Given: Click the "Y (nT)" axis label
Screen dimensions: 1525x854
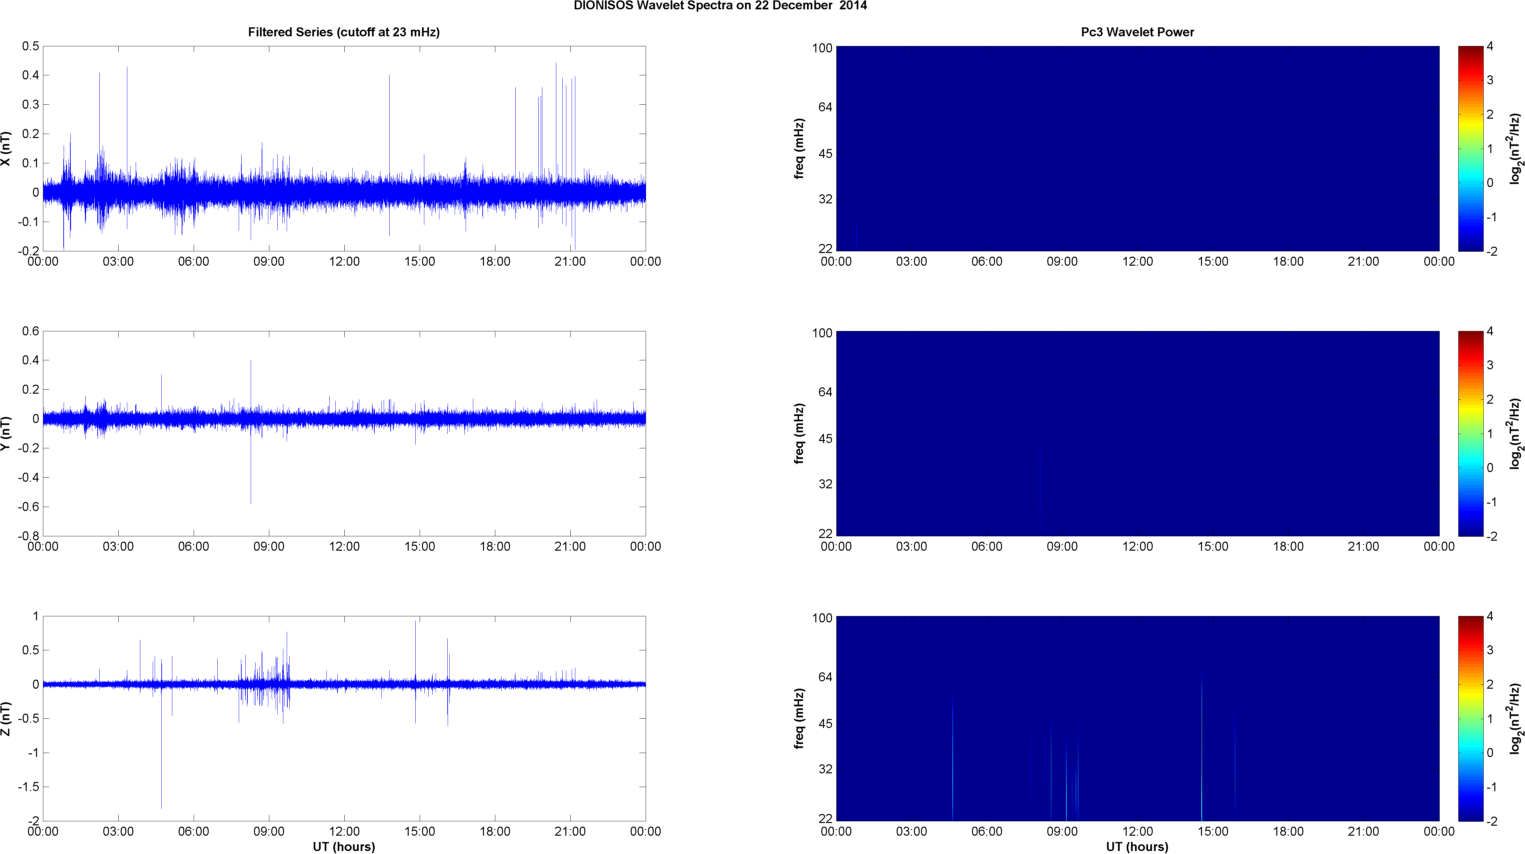Looking at the screenshot, I should (6, 434).
